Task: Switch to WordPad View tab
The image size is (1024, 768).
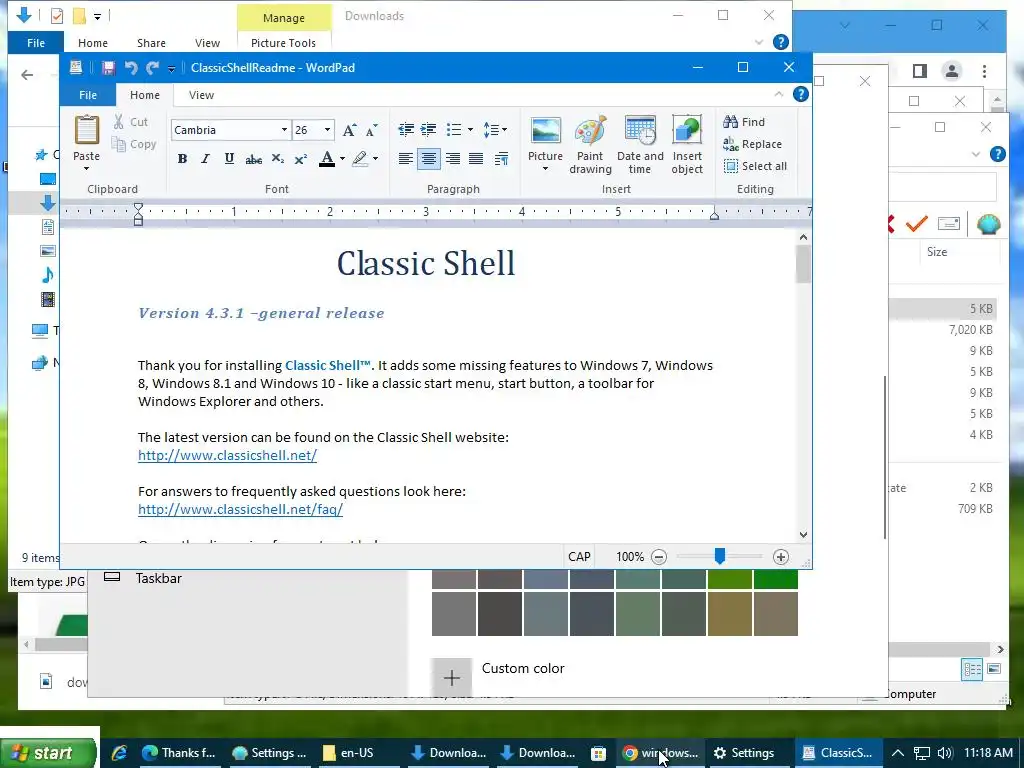Action: [201, 95]
